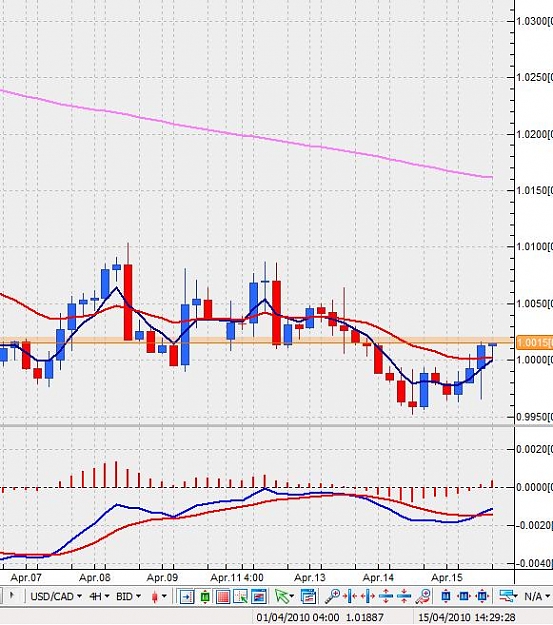Click the 1.0050 price axis label
The width and height of the screenshot is (553, 625).
pyautogui.click(x=534, y=303)
